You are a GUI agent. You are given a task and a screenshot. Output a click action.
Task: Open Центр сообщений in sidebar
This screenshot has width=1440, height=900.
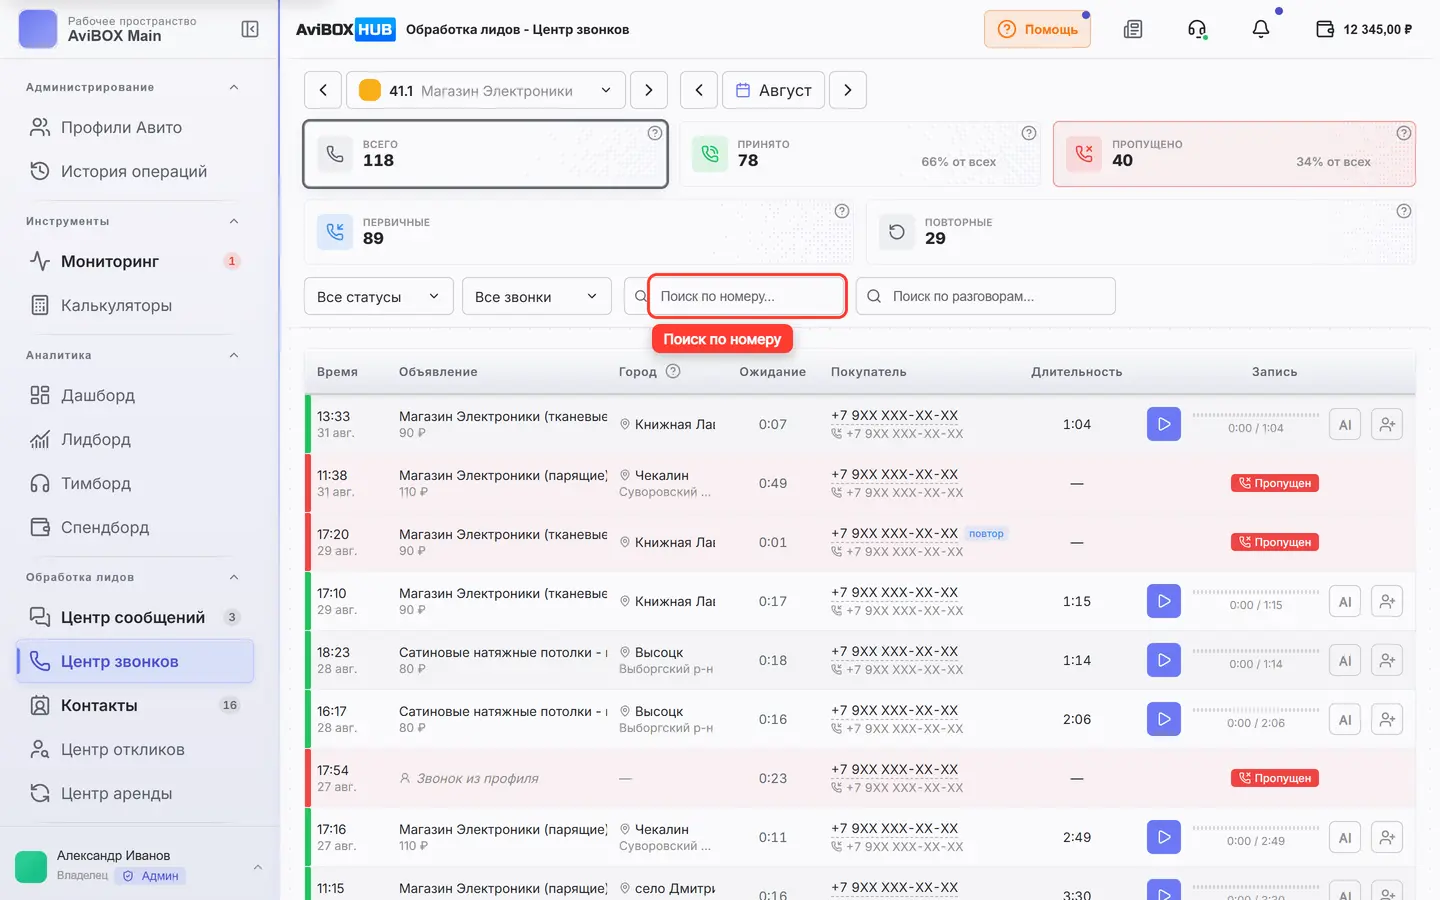(x=135, y=617)
